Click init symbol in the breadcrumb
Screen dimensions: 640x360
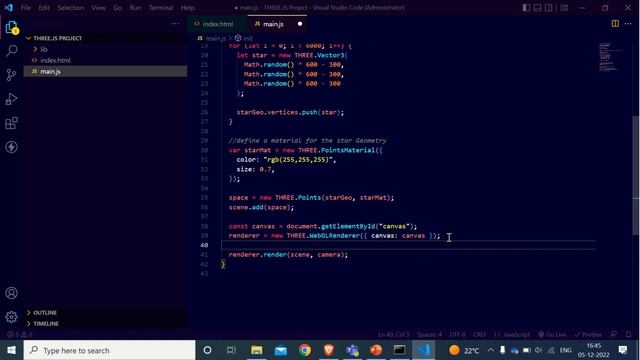(244, 38)
